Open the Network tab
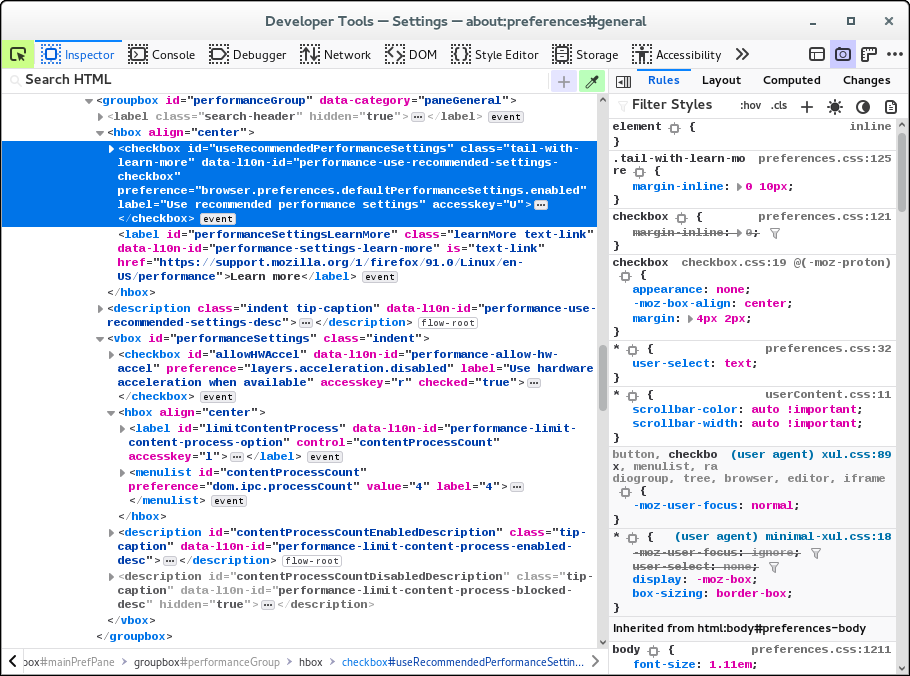Viewport: 910px width, 676px height. pos(335,55)
